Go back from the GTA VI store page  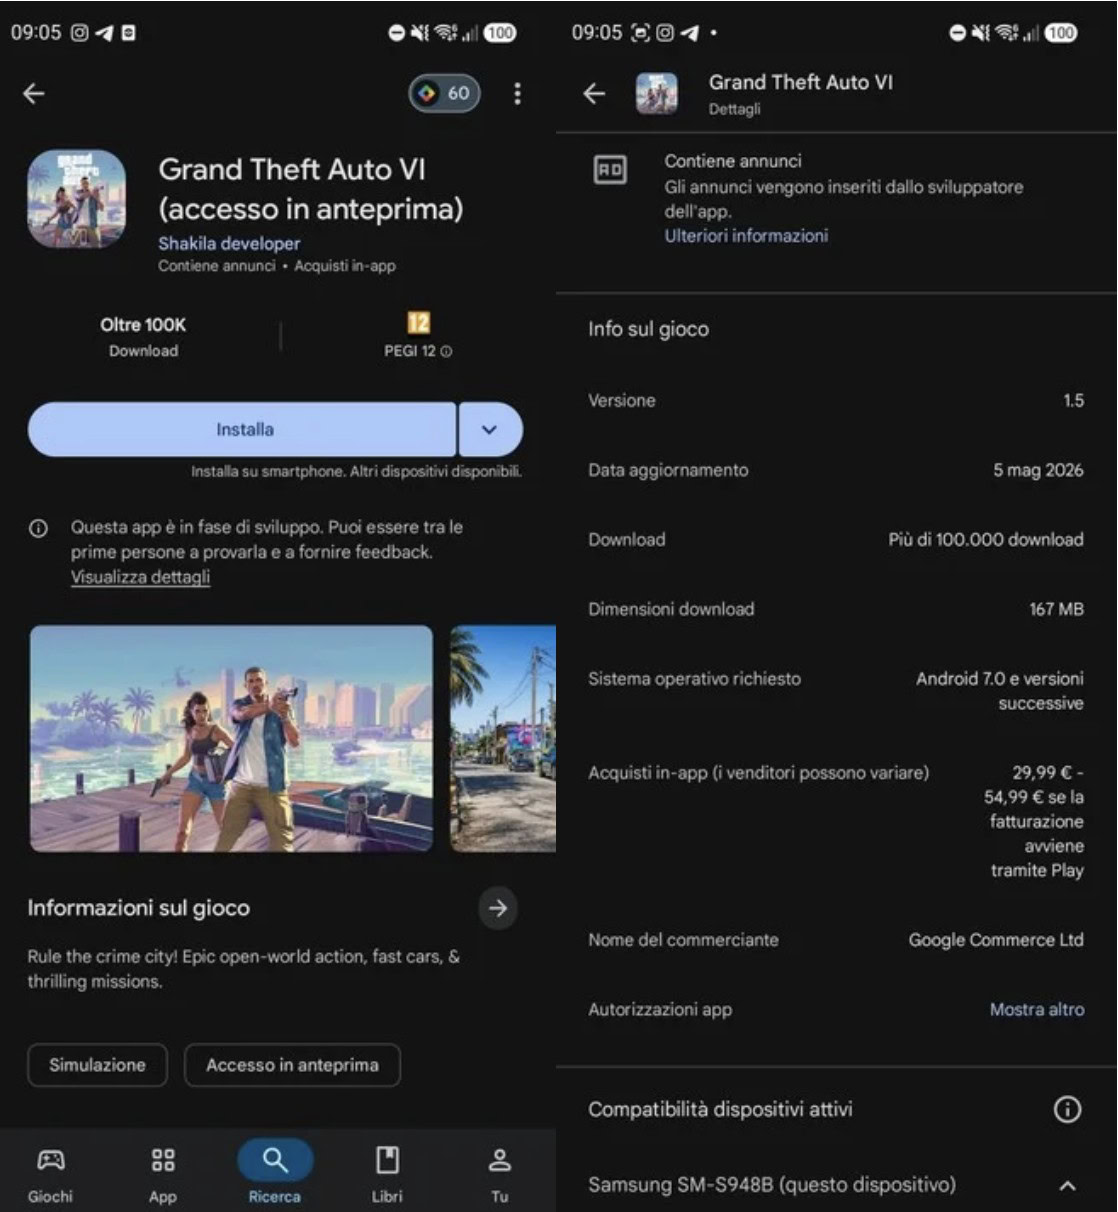(34, 93)
